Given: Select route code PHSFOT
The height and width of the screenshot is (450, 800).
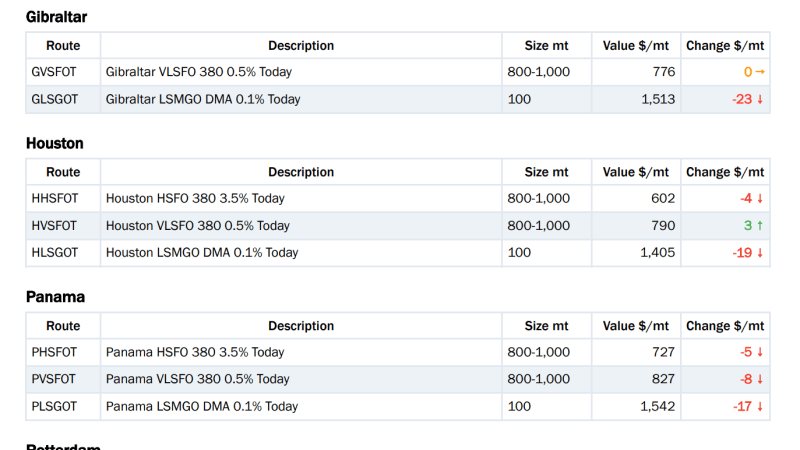Looking at the screenshot, I should point(54,352).
